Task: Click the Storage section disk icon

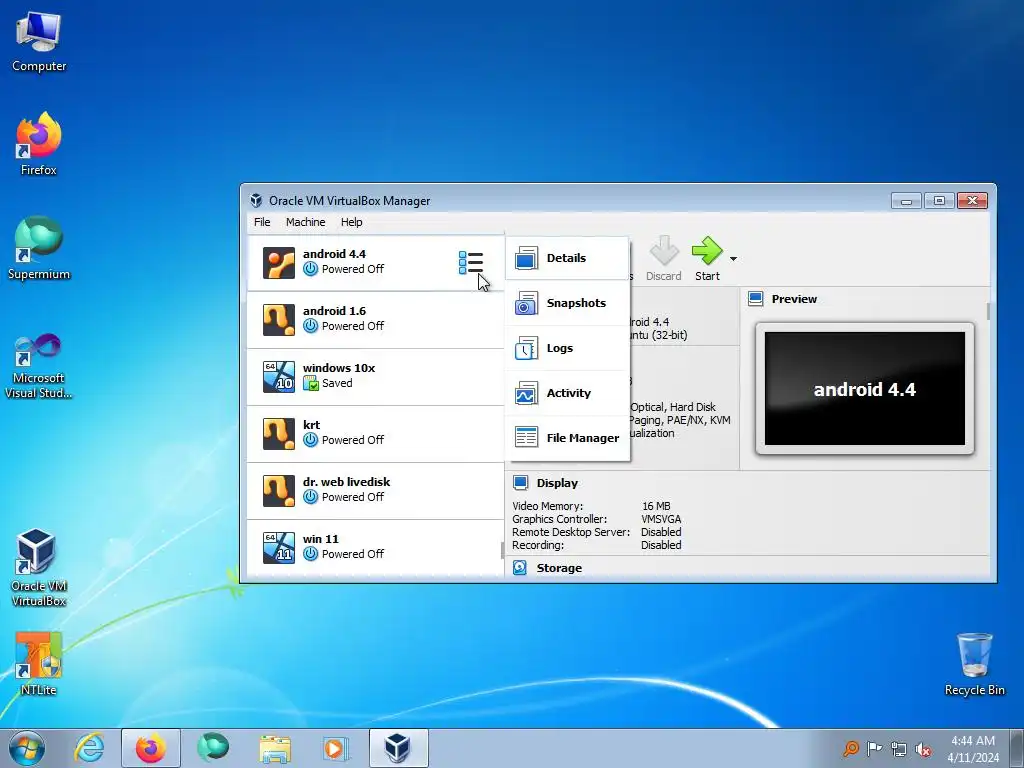Action: pos(520,568)
